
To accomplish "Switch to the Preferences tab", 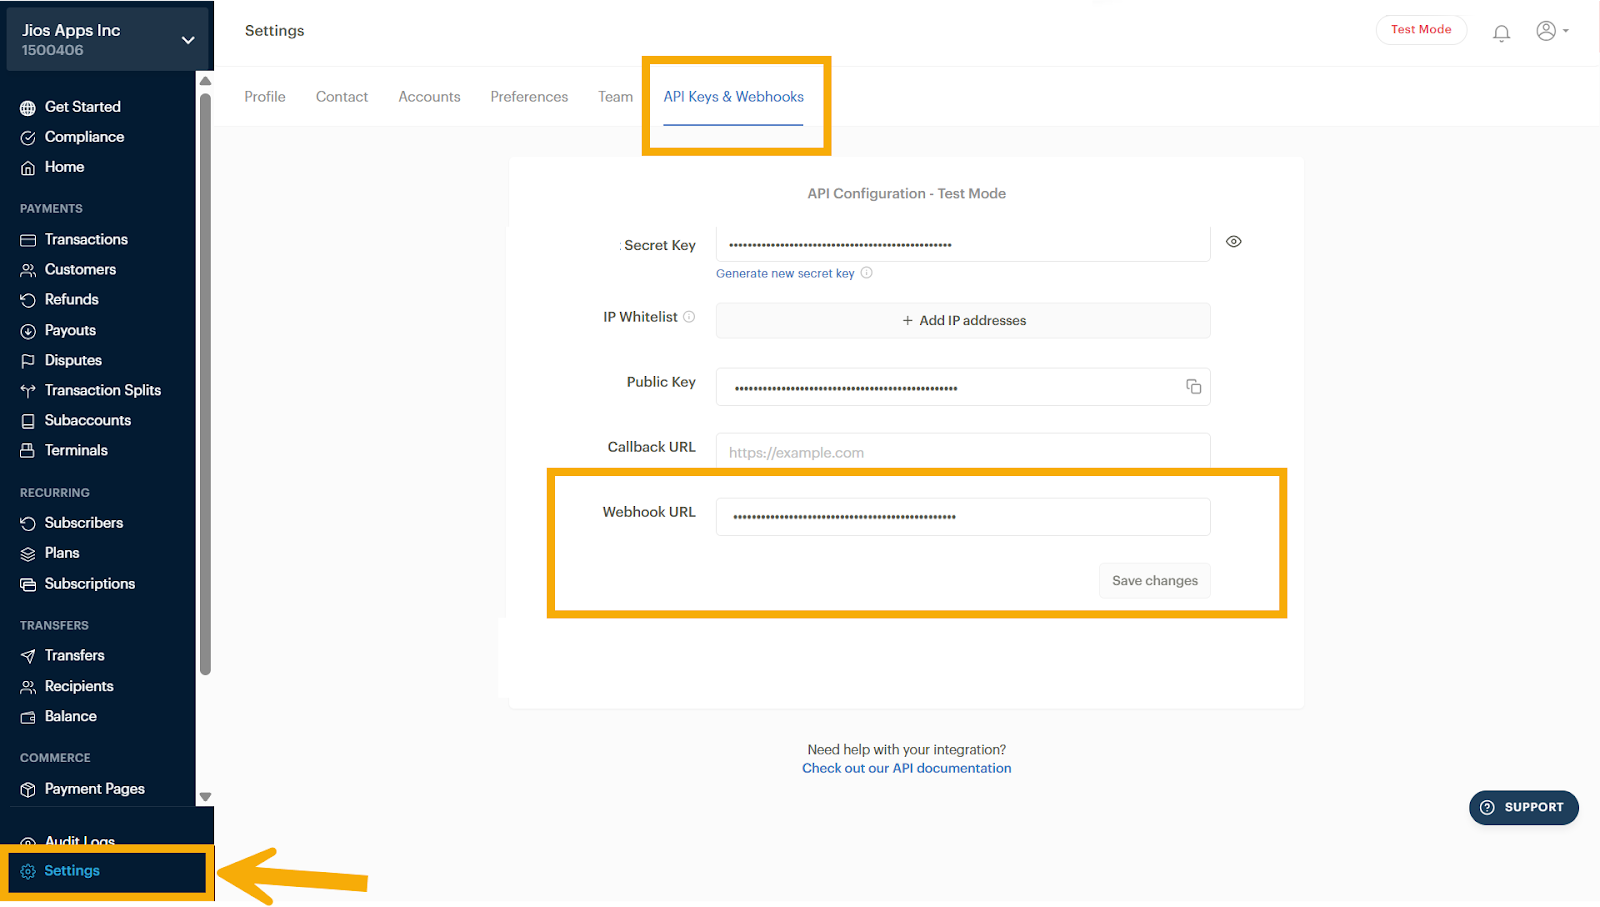I will pyautogui.click(x=529, y=97).
